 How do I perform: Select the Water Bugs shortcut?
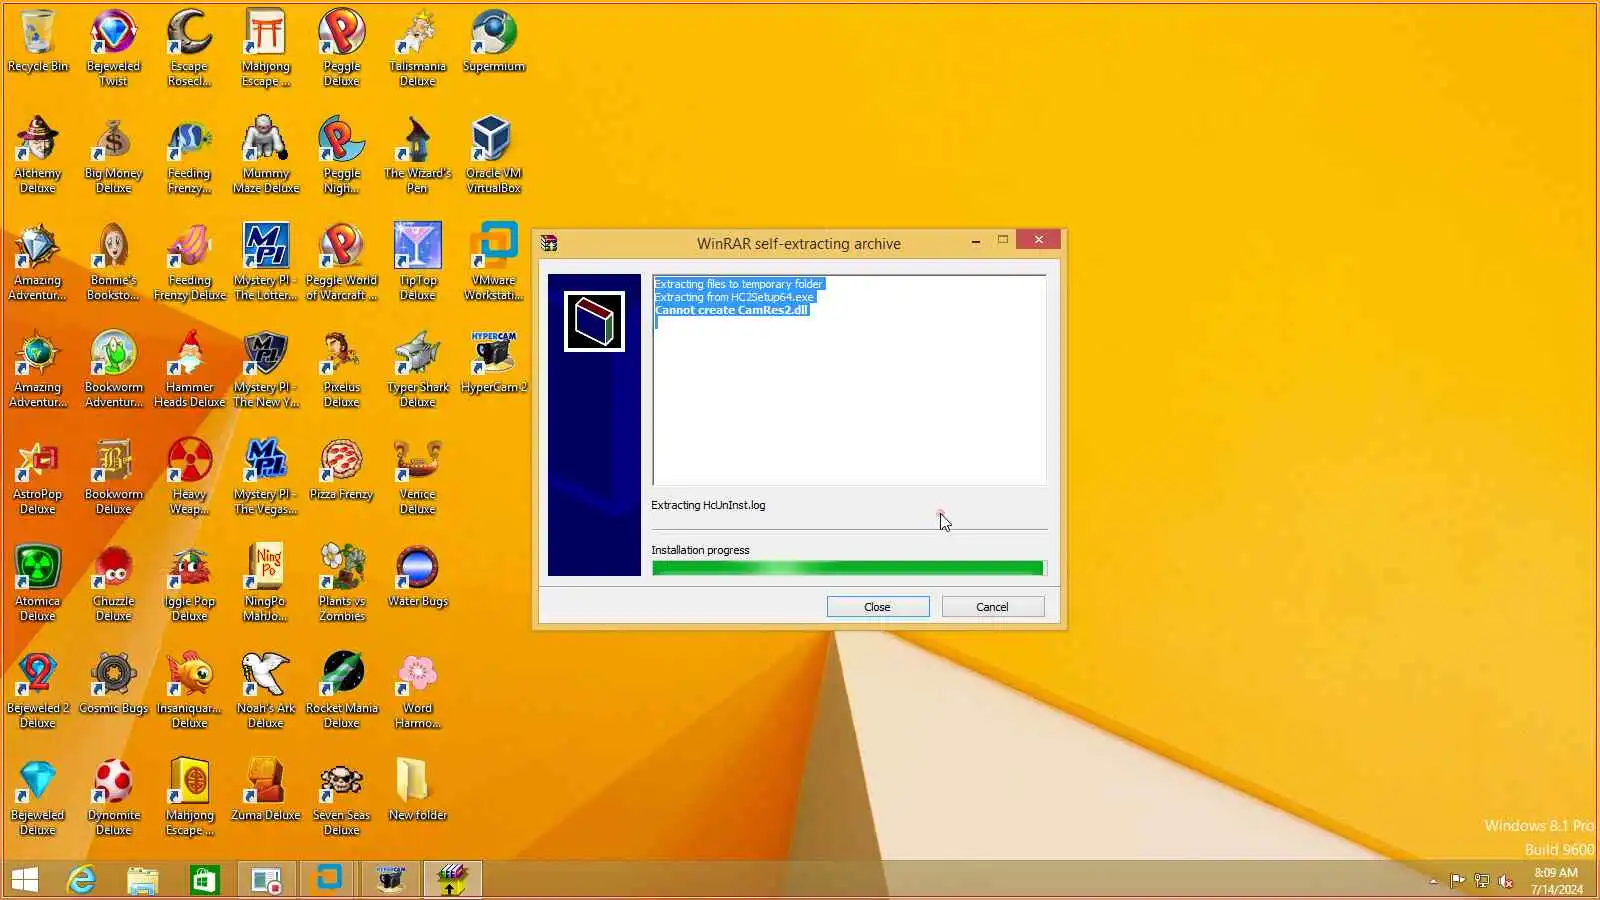(417, 577)
